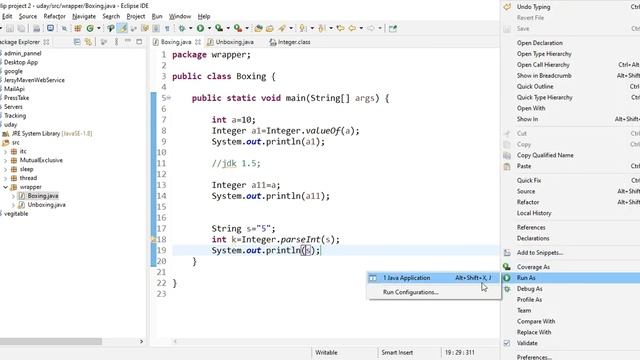
Task: Click the green Run toolbar icon
Action: tap(200, 28)
